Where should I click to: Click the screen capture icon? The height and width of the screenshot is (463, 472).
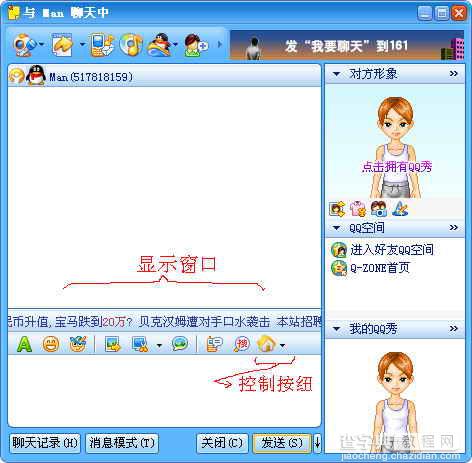point(140,344)
